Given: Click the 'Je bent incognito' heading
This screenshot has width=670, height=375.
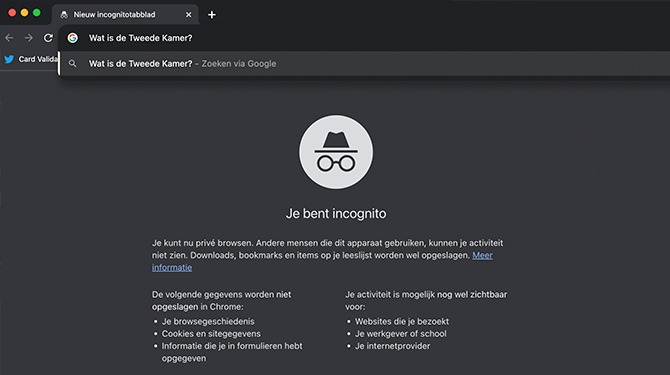Looking at the screenshot, I should (336, 214).
